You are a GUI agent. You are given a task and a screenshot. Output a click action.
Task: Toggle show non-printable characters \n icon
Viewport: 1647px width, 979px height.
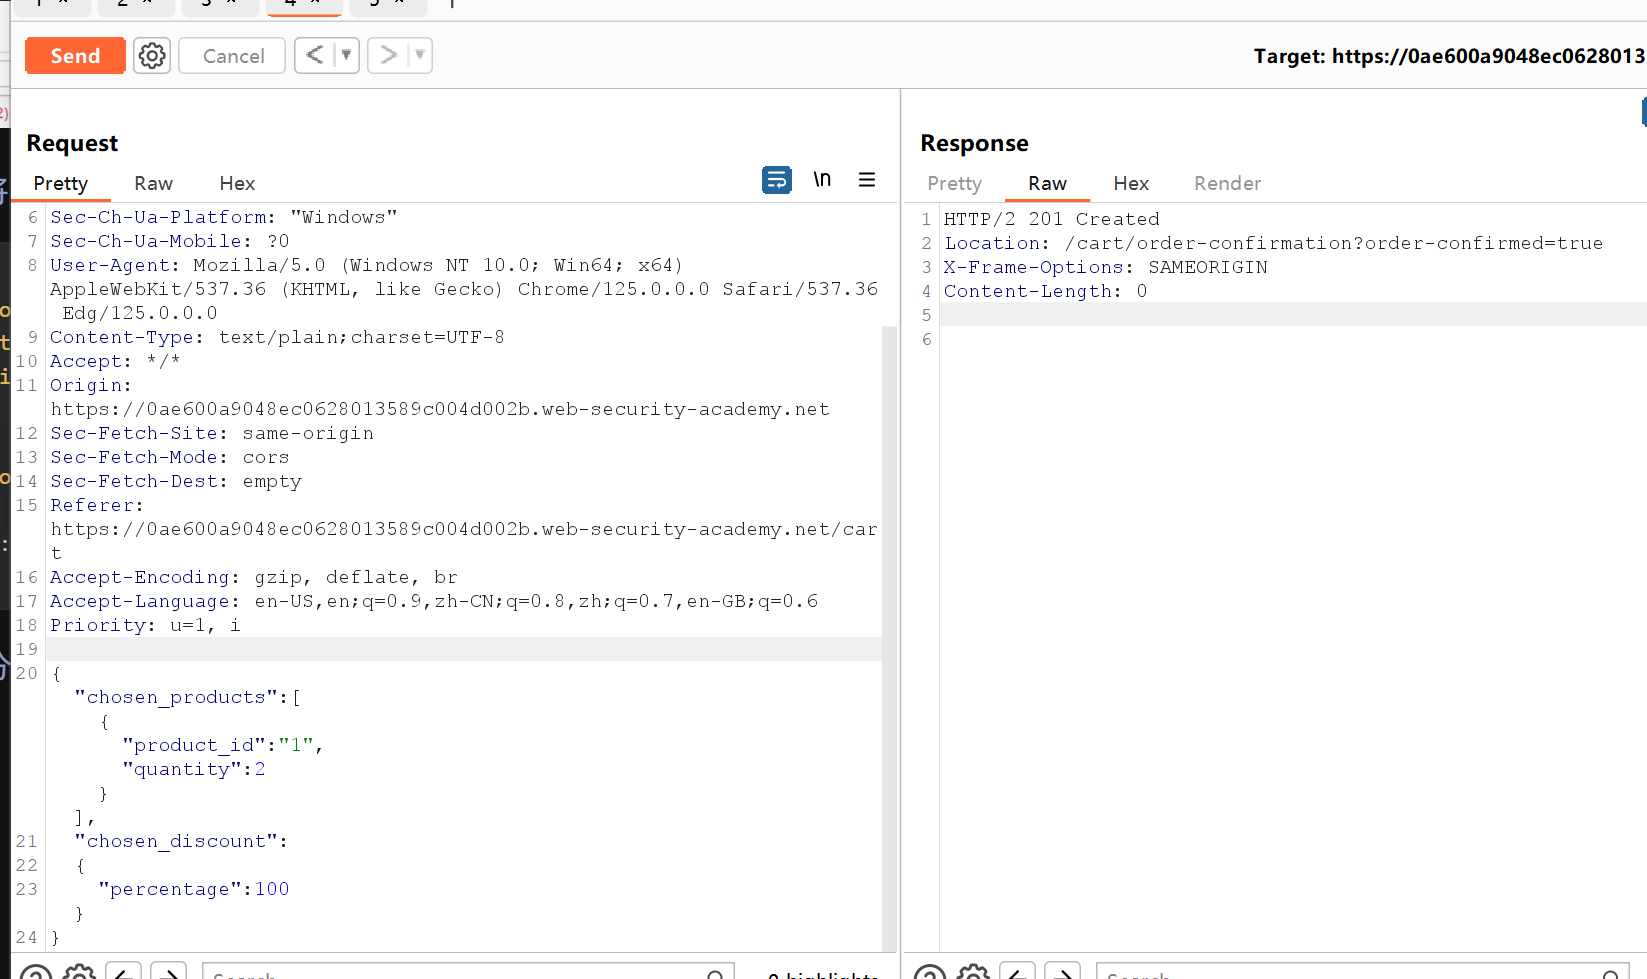pyautogui.click(x=822, y=180)
